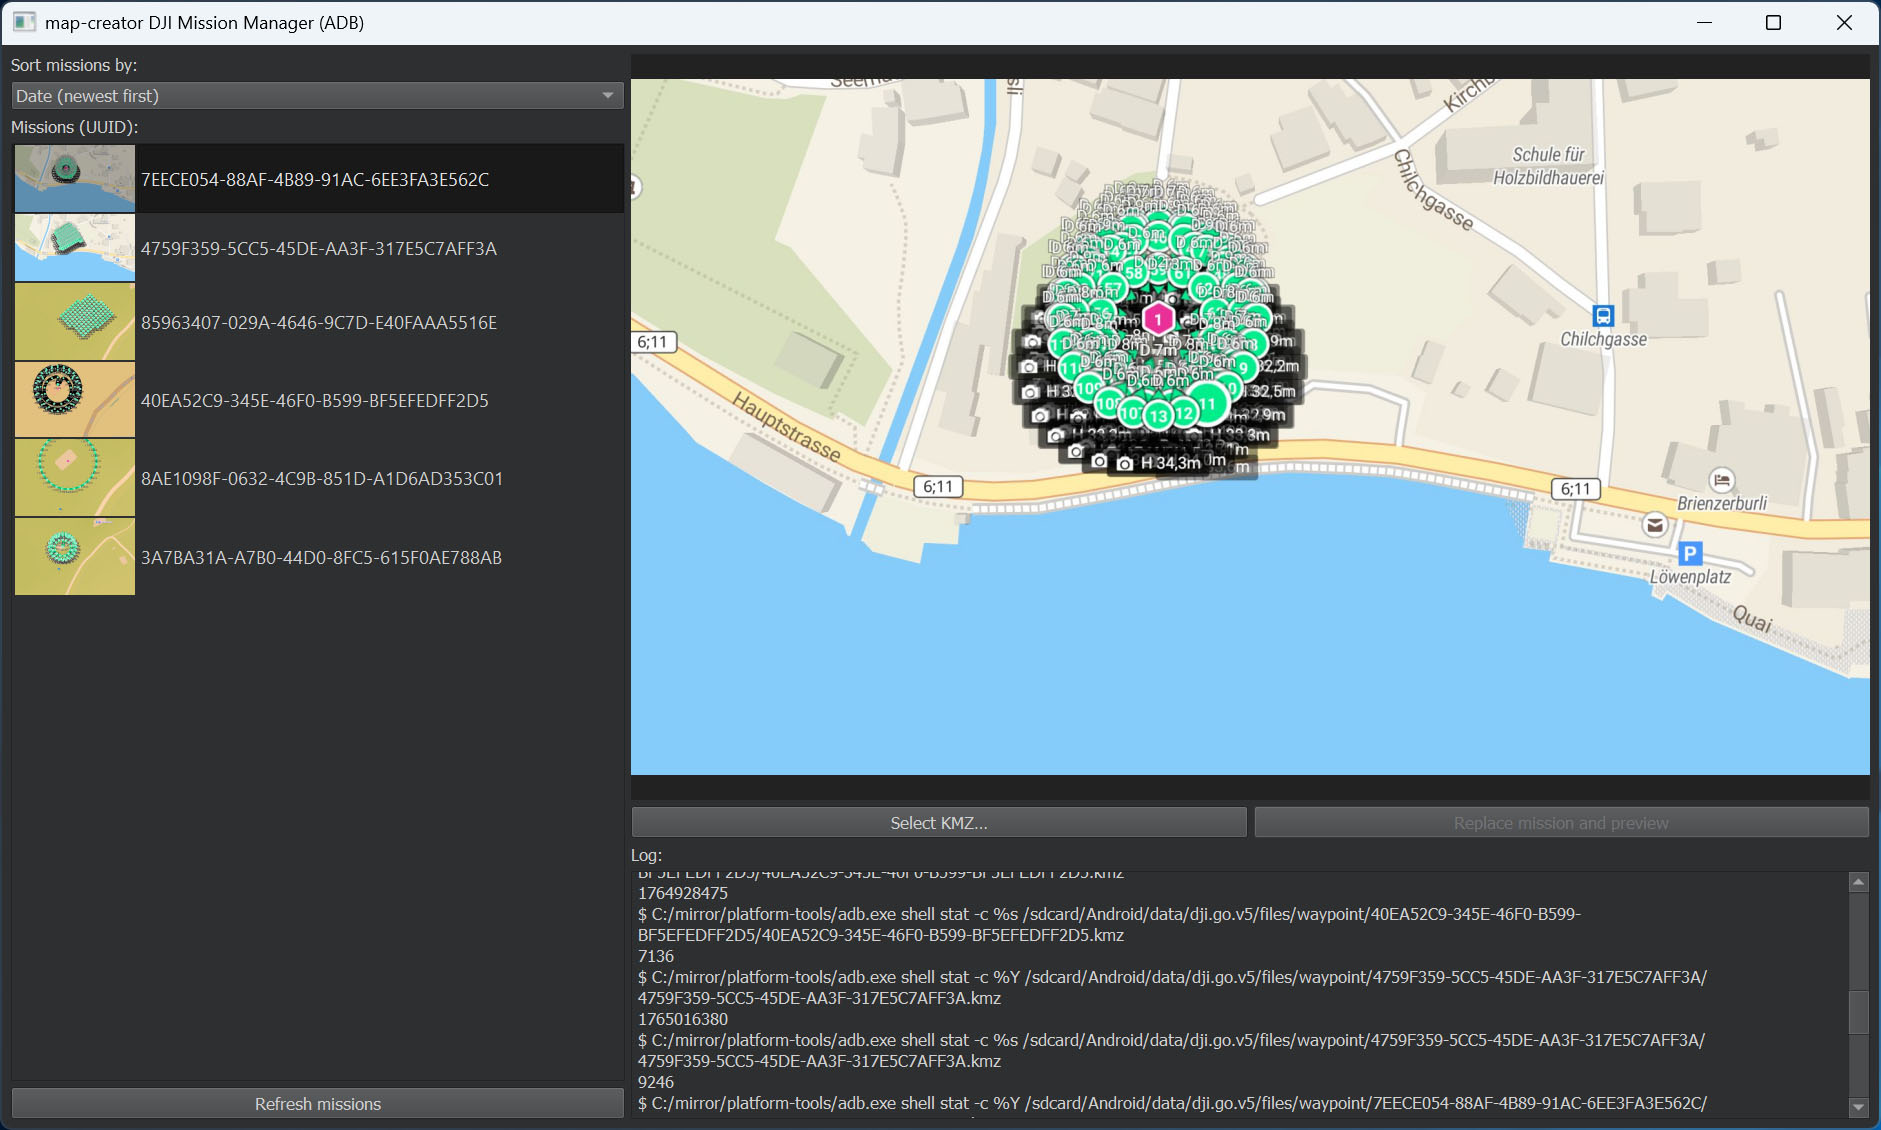Click the green waypoint 13 marker
Viewport: 1881px width, 1130px height.
pyautogui.click(x=1159, y=415)
